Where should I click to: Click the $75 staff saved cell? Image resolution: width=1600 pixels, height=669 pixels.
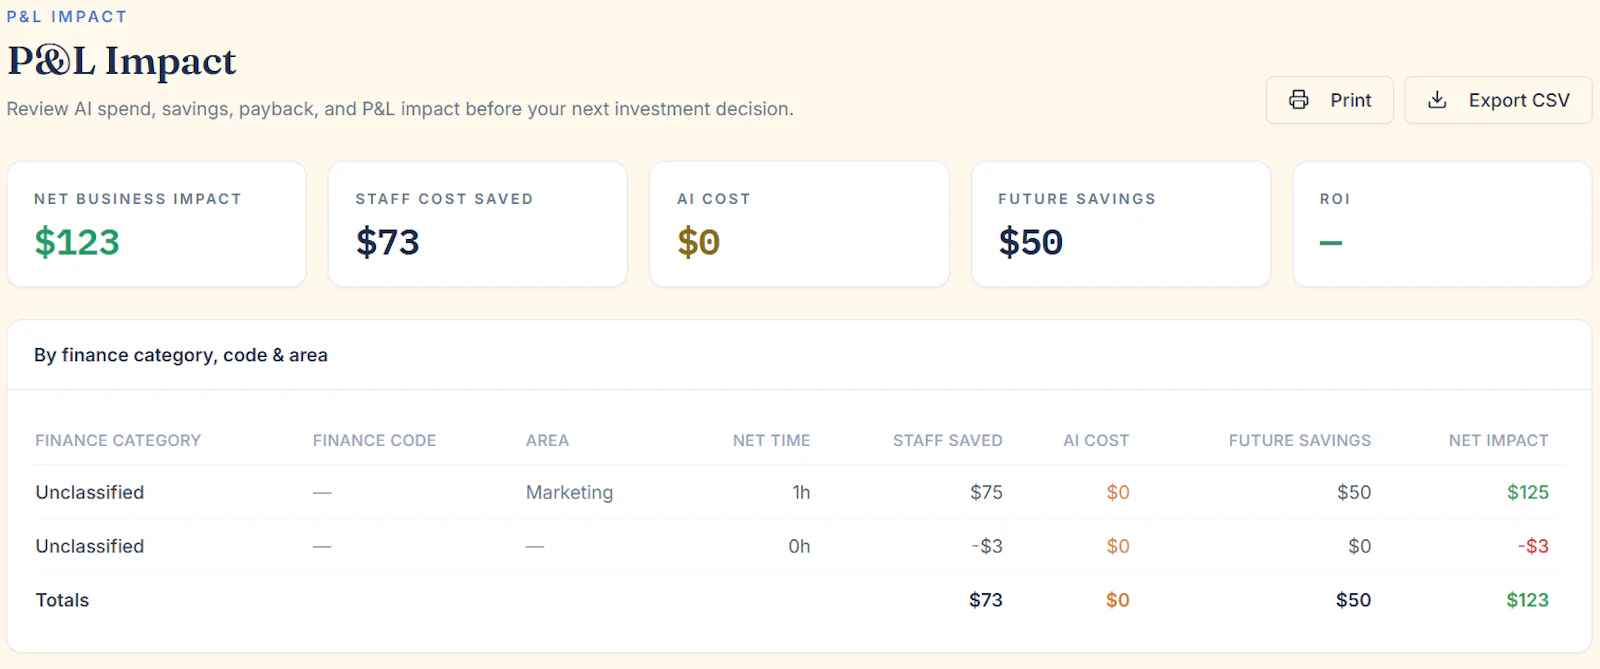tap(986, 492)
